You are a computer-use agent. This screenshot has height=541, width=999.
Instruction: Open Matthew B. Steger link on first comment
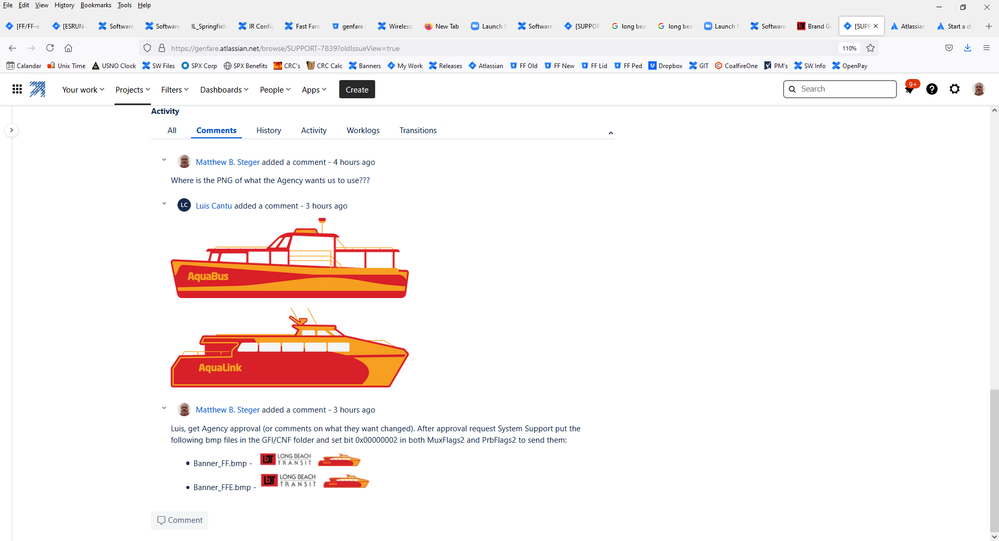click(x=227, y=162)
